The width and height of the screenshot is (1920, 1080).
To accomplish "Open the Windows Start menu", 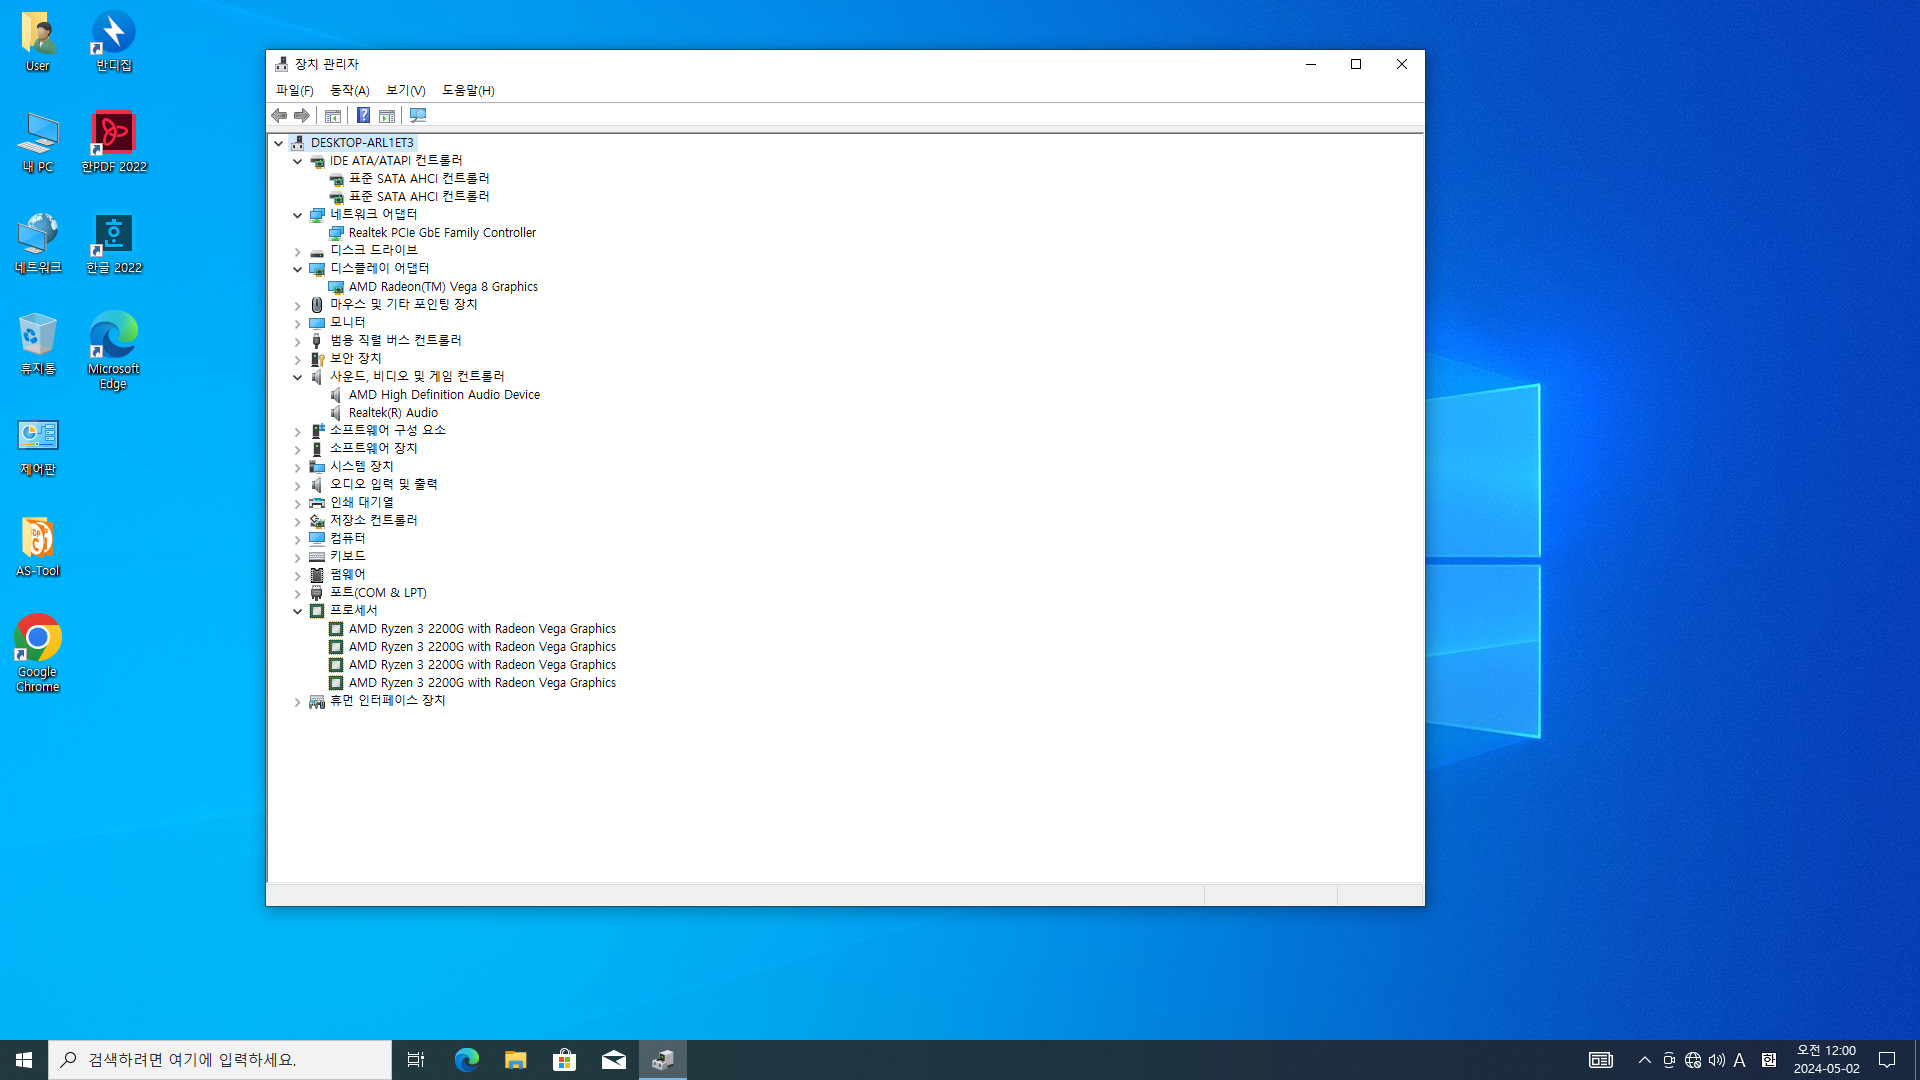I will pos(24,1060).
